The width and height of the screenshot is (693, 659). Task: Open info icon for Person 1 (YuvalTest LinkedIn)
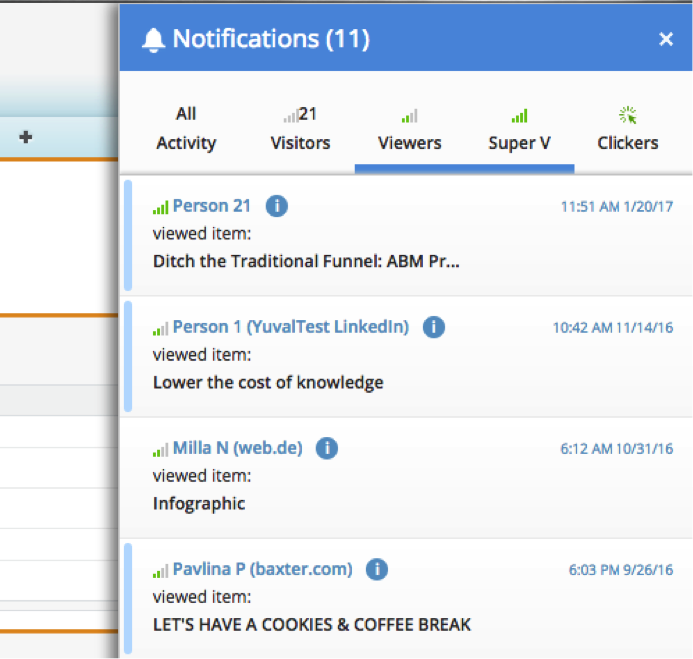tap(434, 327)
